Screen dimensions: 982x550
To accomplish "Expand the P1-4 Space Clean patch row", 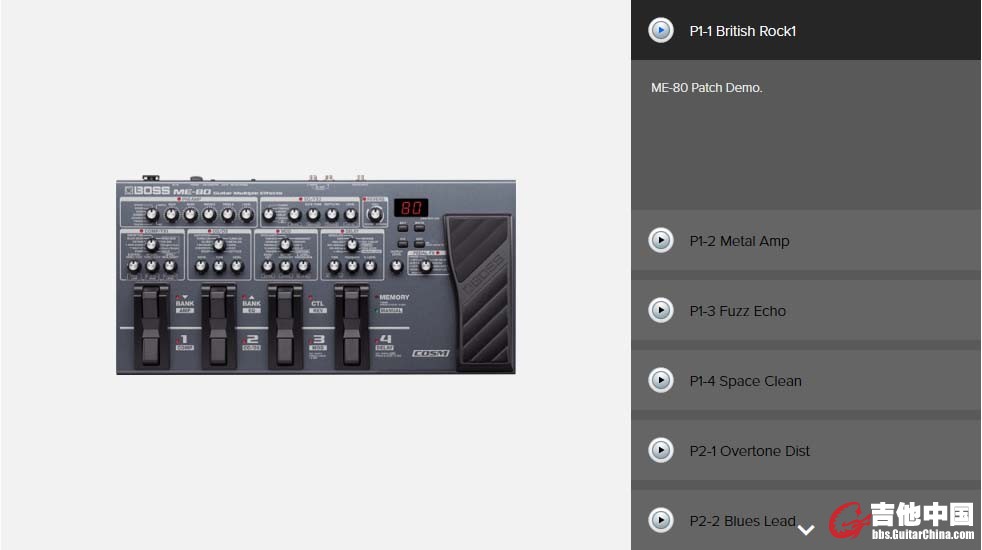I will pyautogui.click(x=746, y=381).
